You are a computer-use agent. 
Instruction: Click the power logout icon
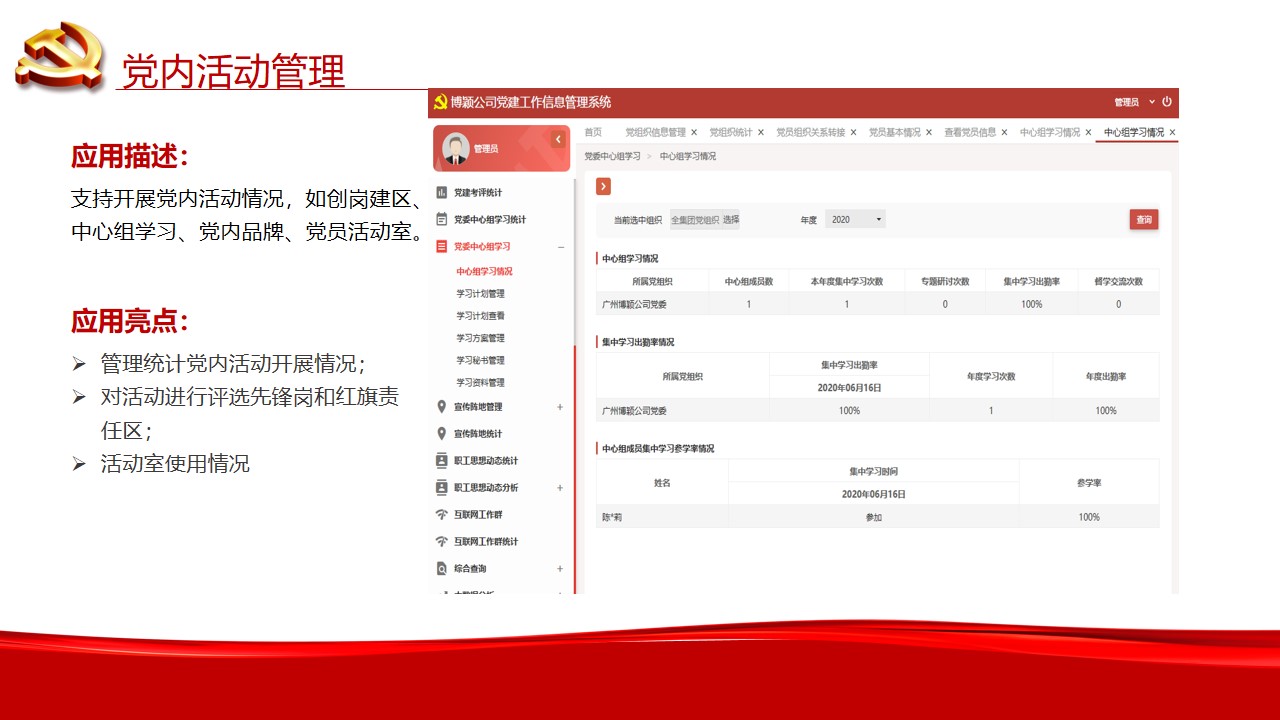[1167, 102]
